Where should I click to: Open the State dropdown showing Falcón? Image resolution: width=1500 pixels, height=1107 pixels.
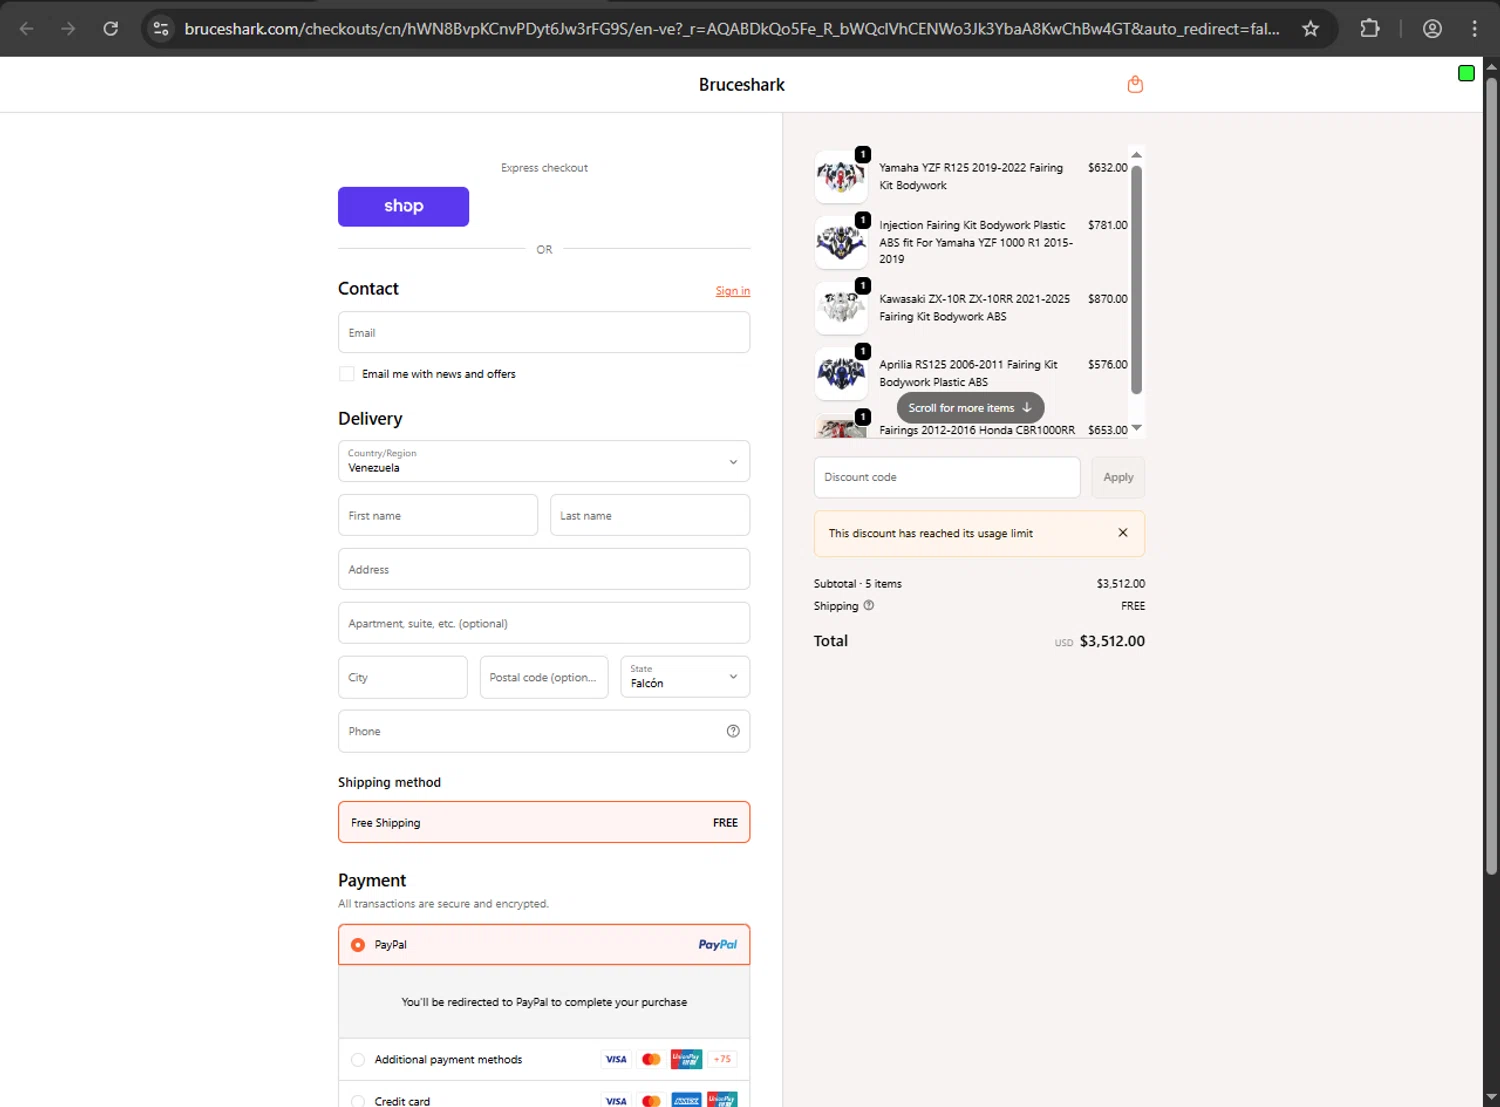tap(685, 677)
